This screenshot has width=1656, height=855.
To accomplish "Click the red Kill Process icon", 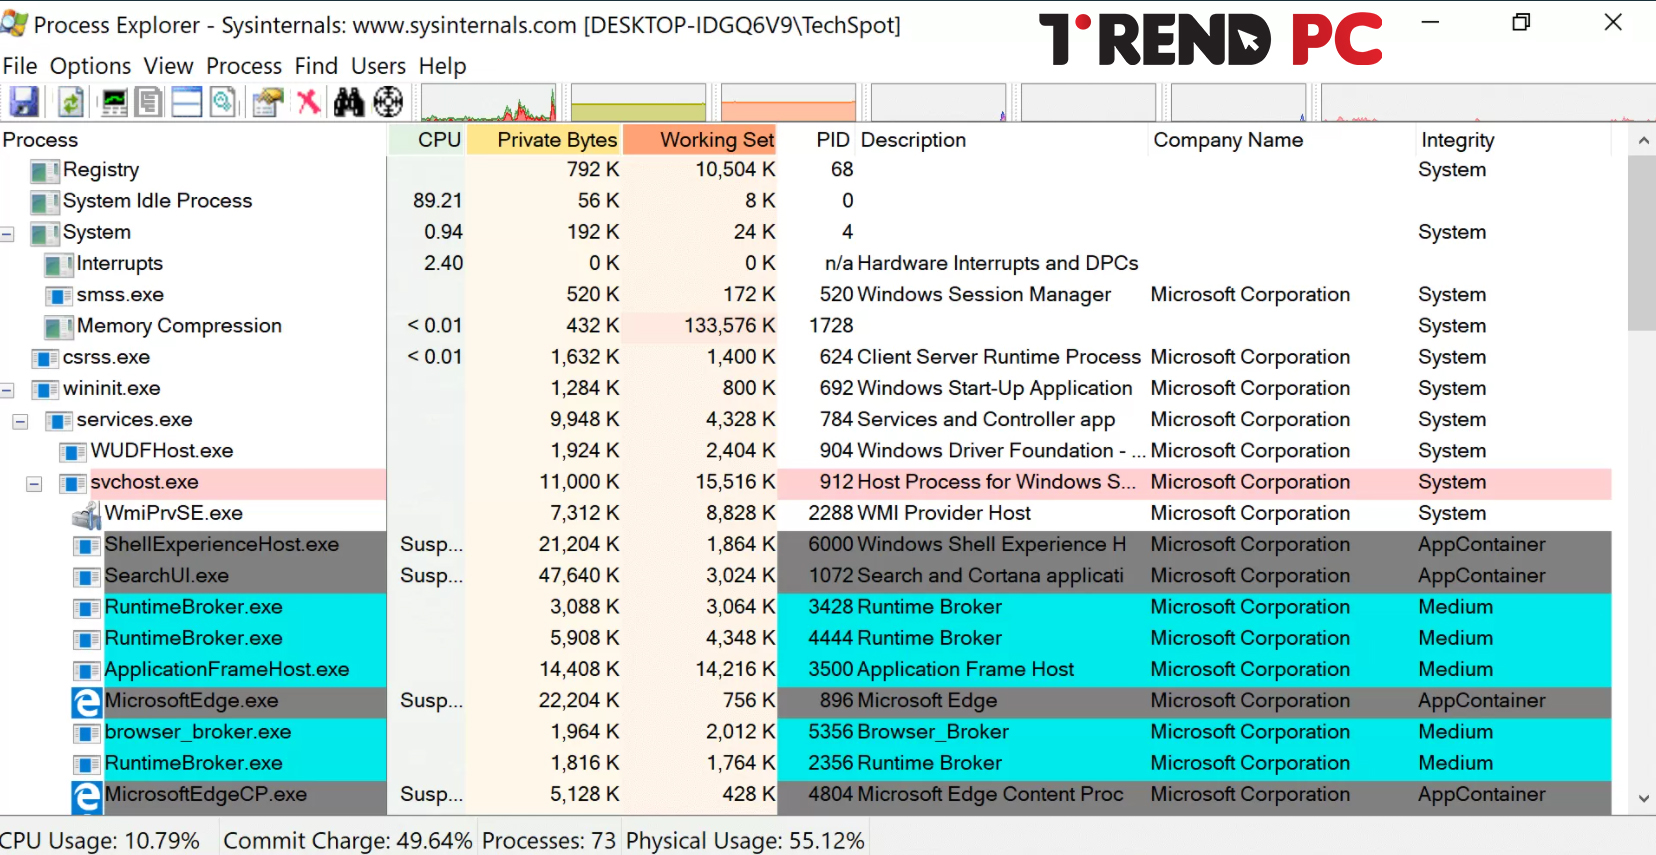I will 309,101.
